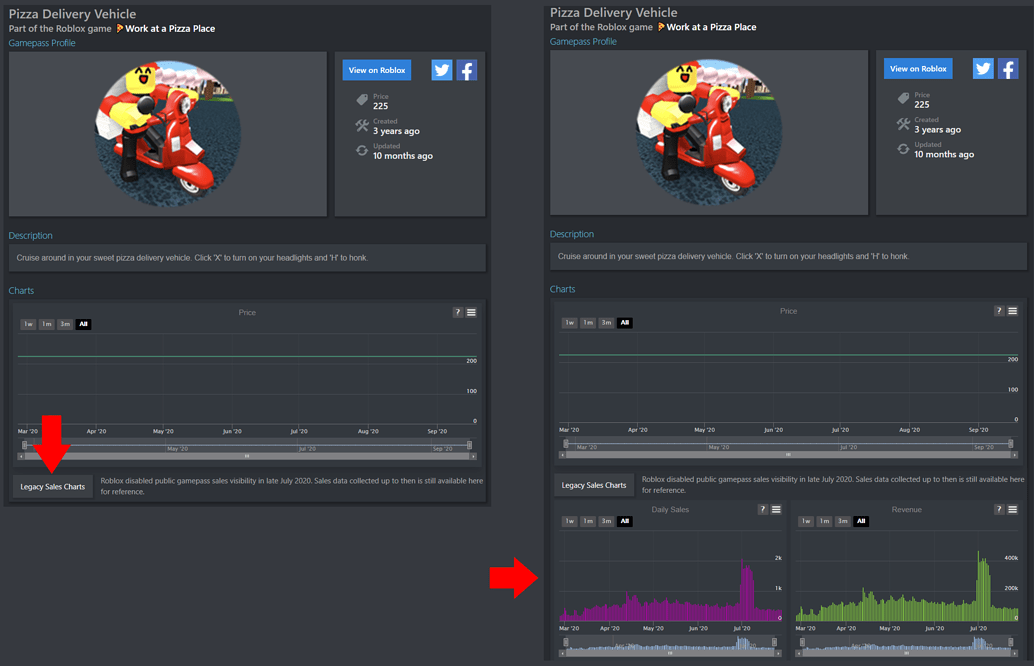Open the Daily Sales chart export menu
Viewport: 1034px width, 666px height.
point(776,509)
